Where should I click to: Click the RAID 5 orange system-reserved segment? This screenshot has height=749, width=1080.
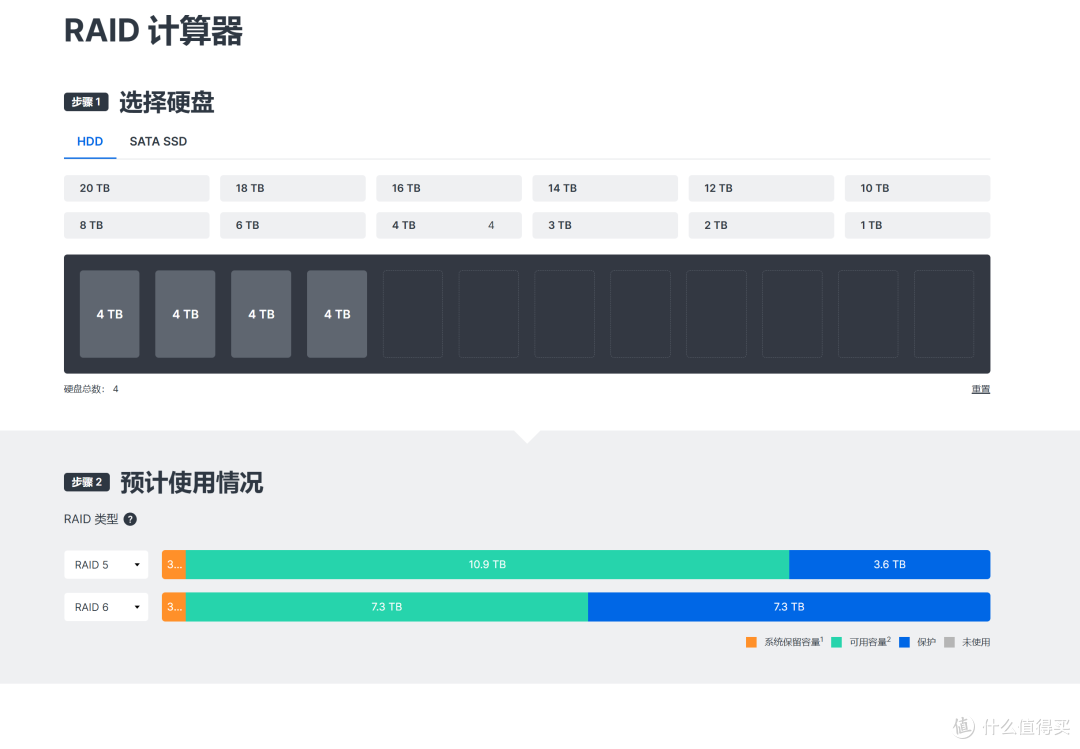pos(174,564)
